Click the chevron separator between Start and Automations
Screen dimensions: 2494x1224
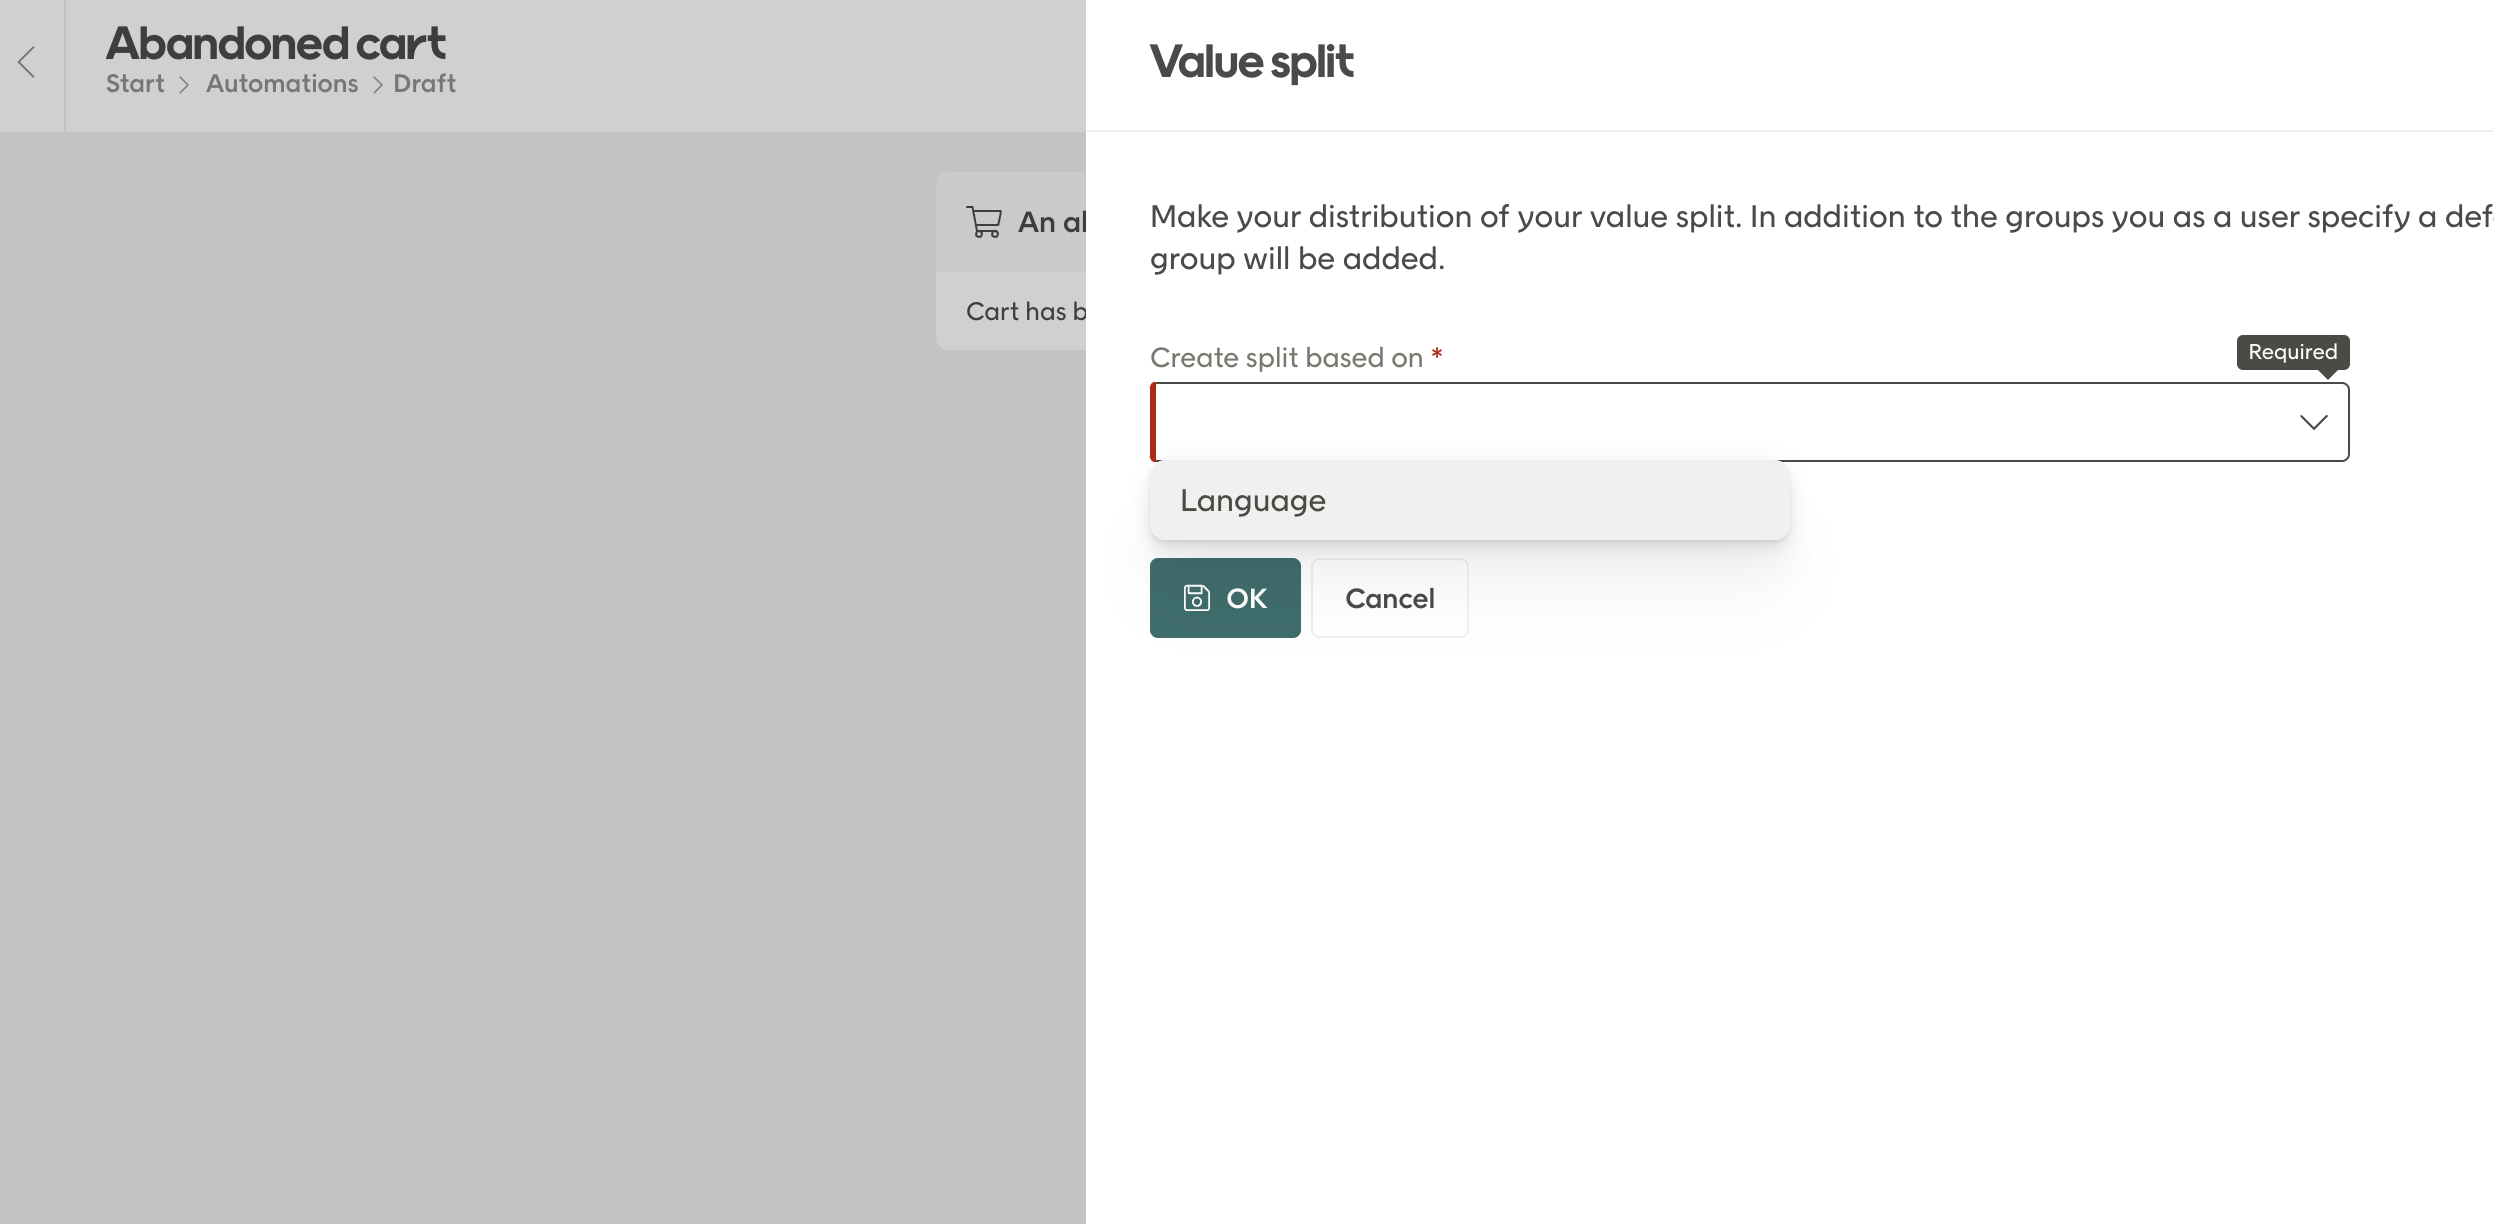point(184,84)
